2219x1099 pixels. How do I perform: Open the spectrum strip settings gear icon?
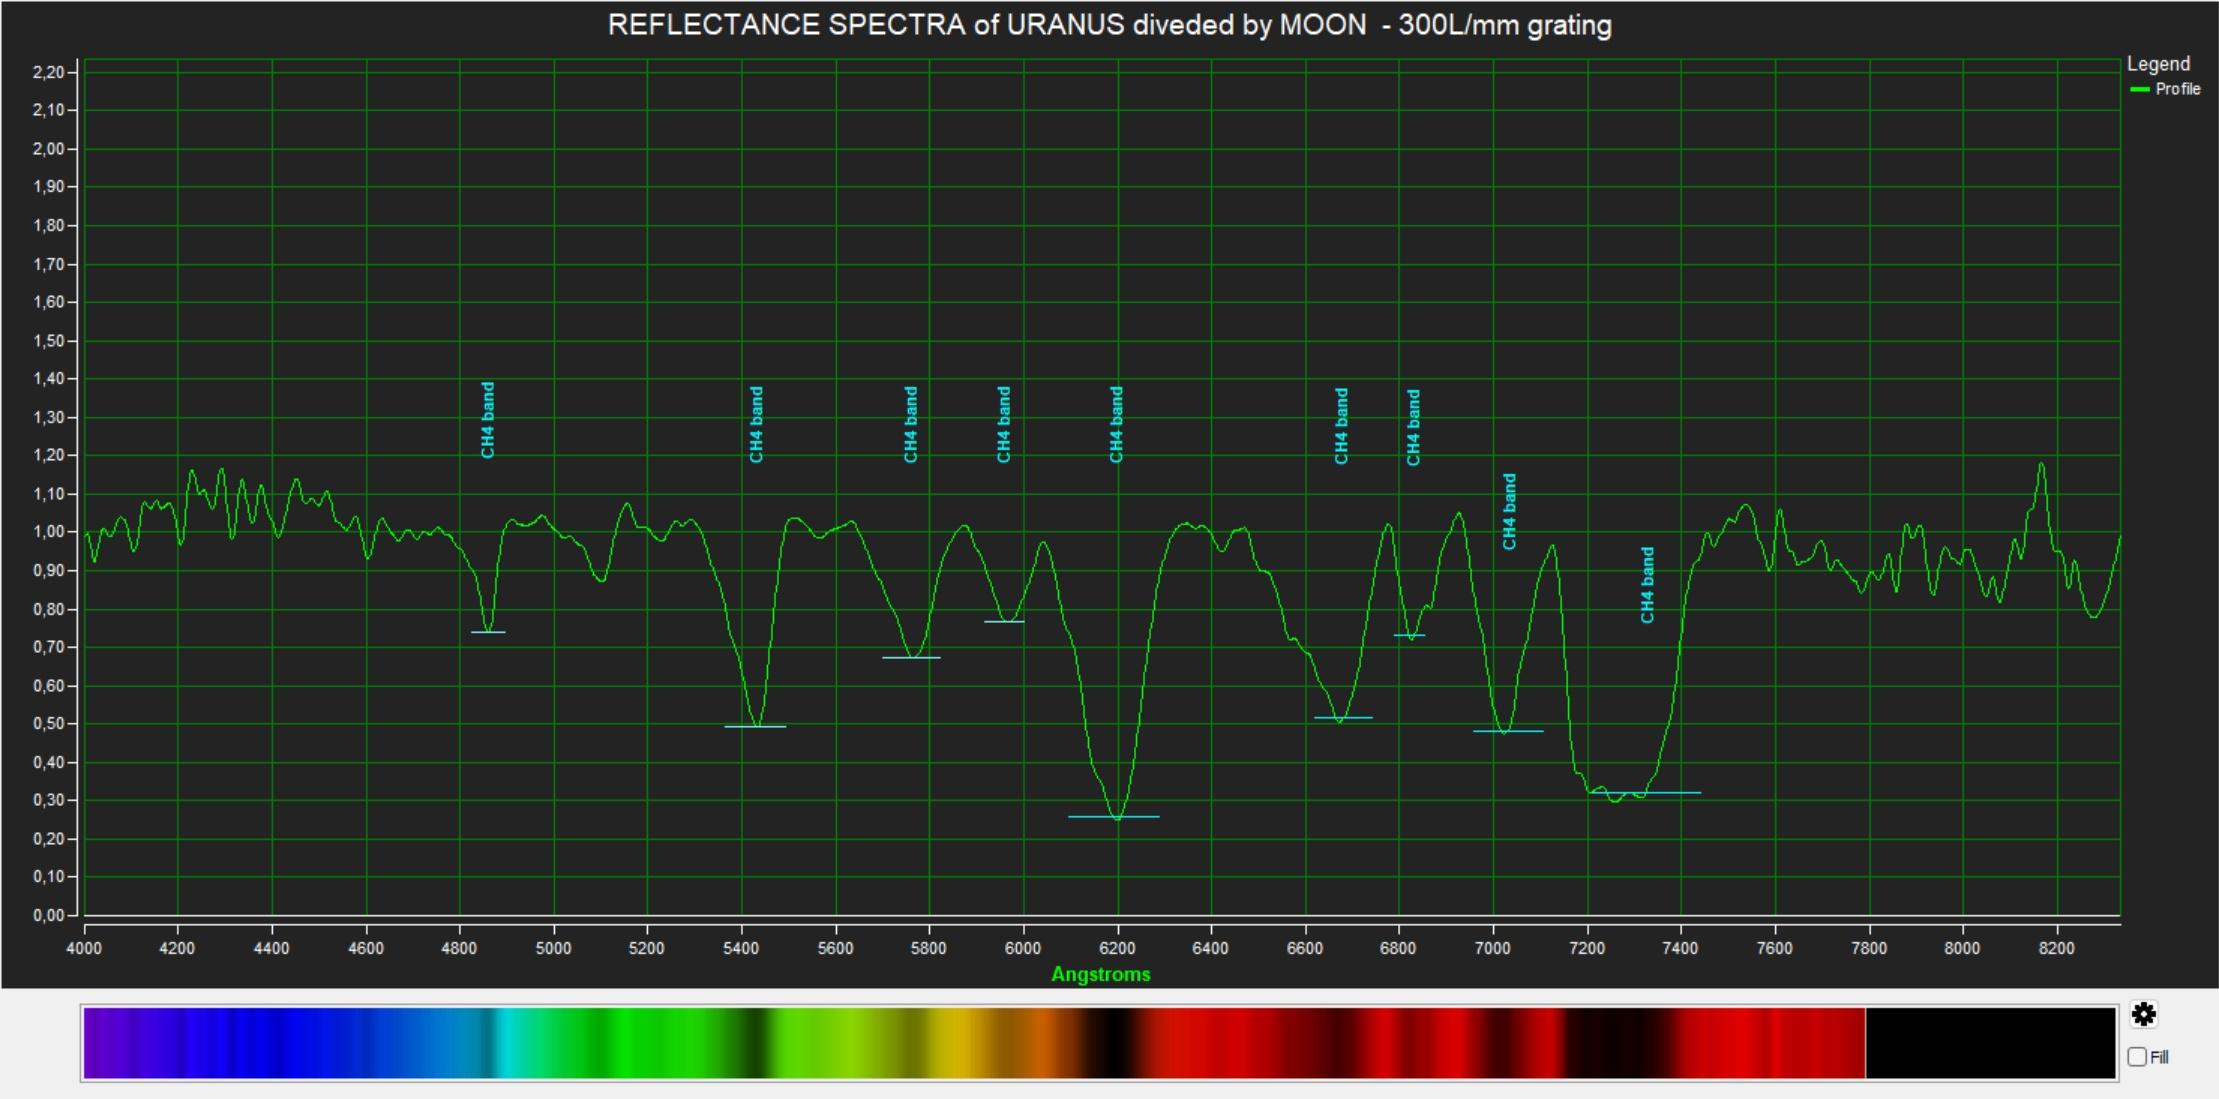2143,1014
